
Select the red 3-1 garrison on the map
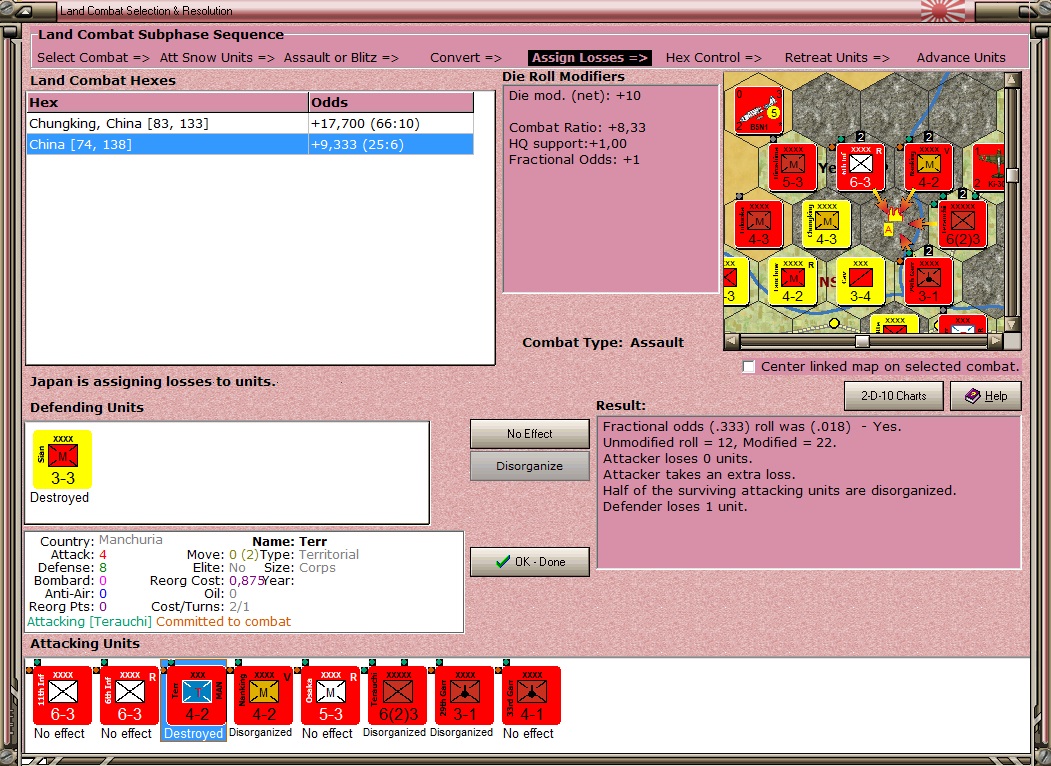click(x=928, y=281)
